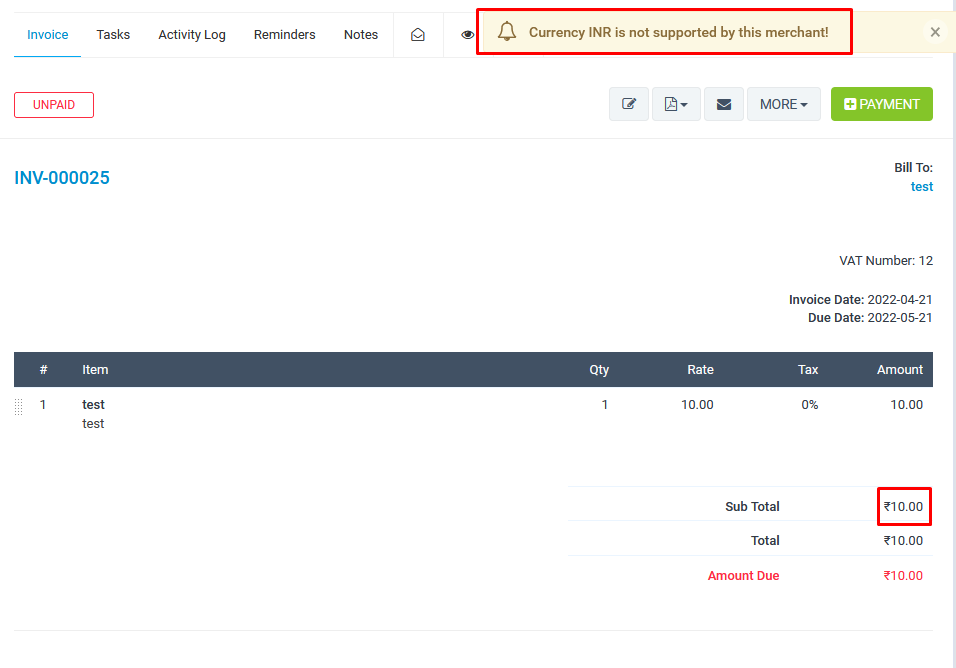
Task: Select the Invoice tab
Action: (48, 34)
